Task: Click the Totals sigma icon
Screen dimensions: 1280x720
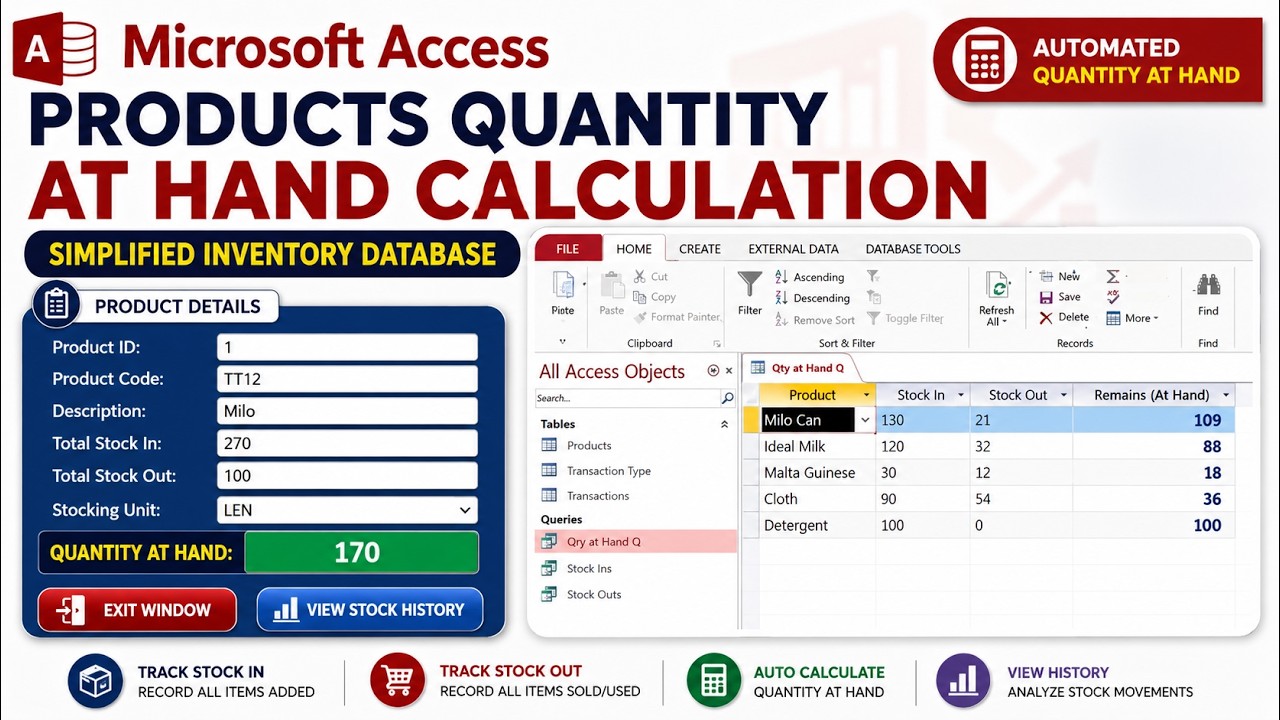Action: 1113,276
